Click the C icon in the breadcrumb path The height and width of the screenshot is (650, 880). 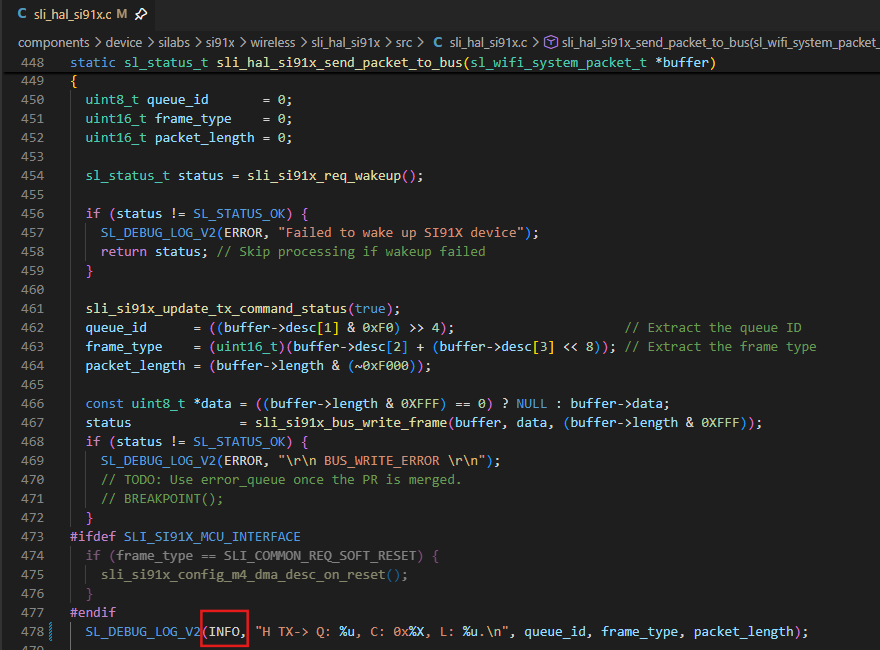(x=438, y=43)
